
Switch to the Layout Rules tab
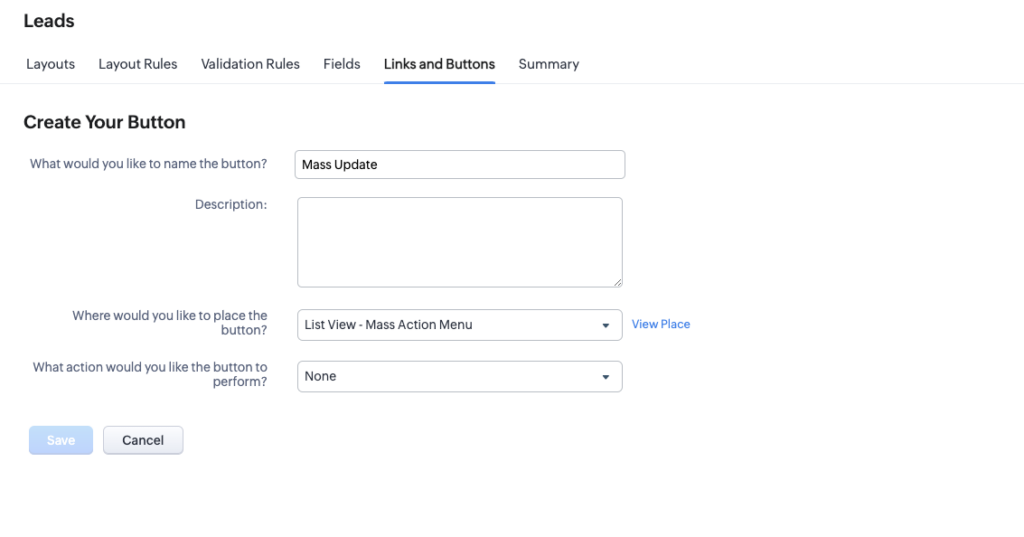pyautogui.click(x=137, y=64)
